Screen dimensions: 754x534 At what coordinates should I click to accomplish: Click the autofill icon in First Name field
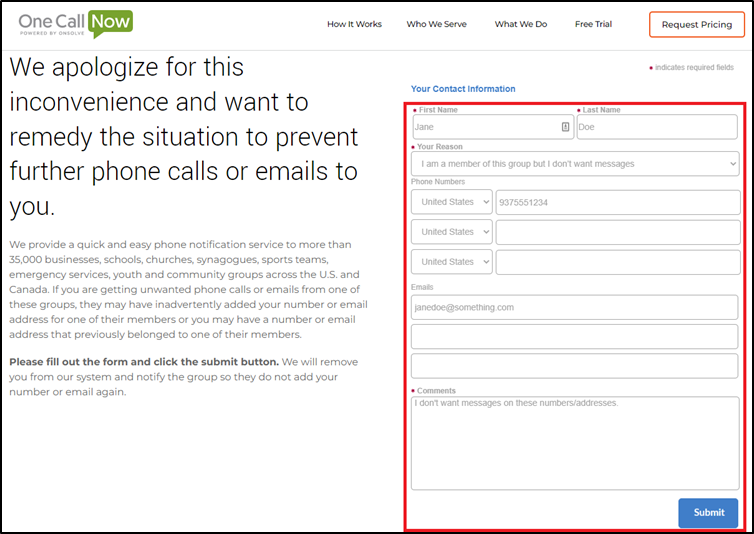coord(565,127)
